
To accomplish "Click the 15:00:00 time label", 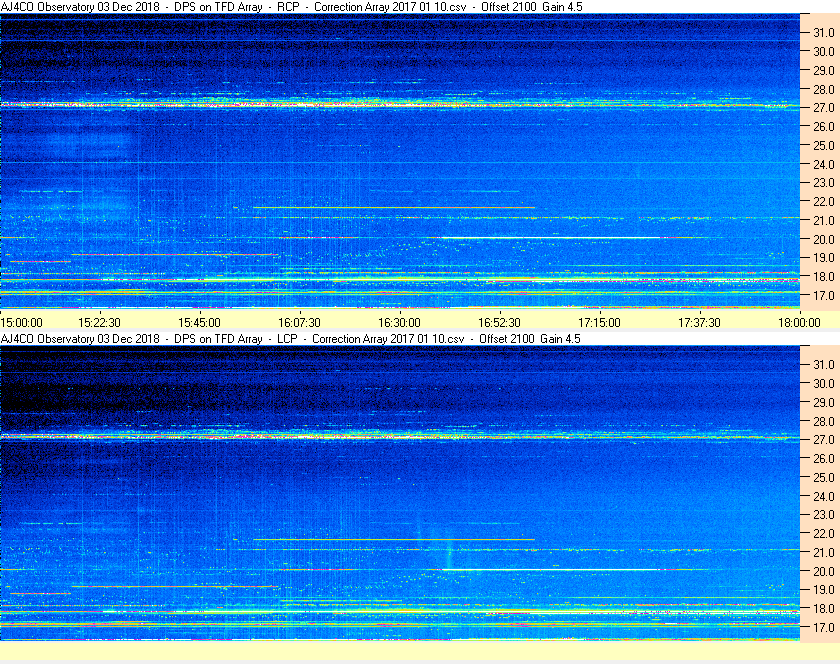I will point(21,323).
